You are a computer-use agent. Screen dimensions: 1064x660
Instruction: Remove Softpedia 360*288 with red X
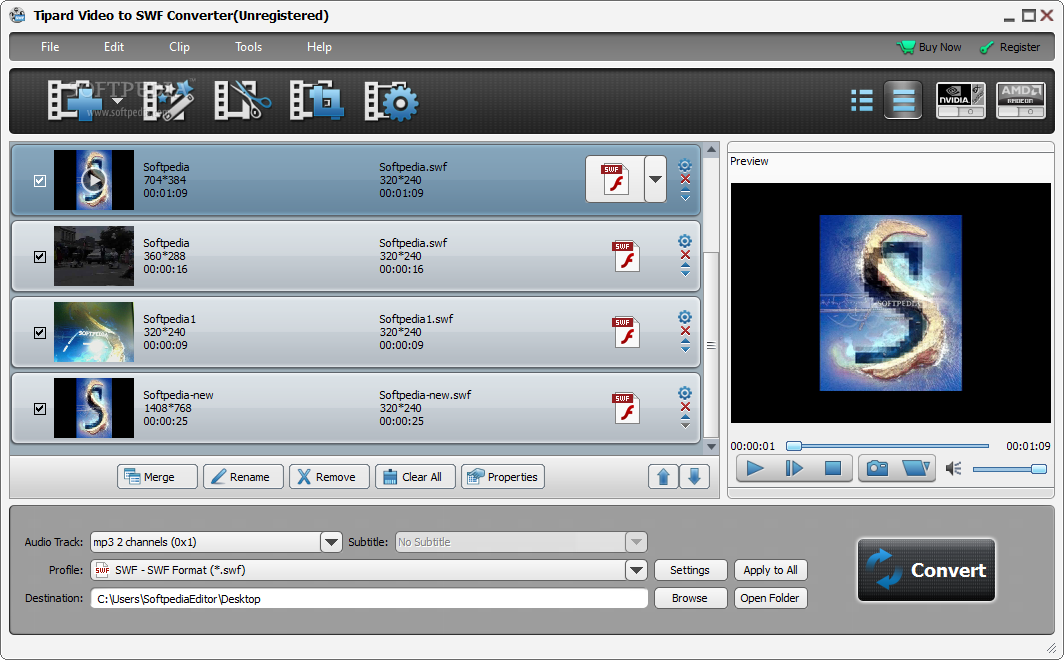pyautogui.click(x=685, y=255)
